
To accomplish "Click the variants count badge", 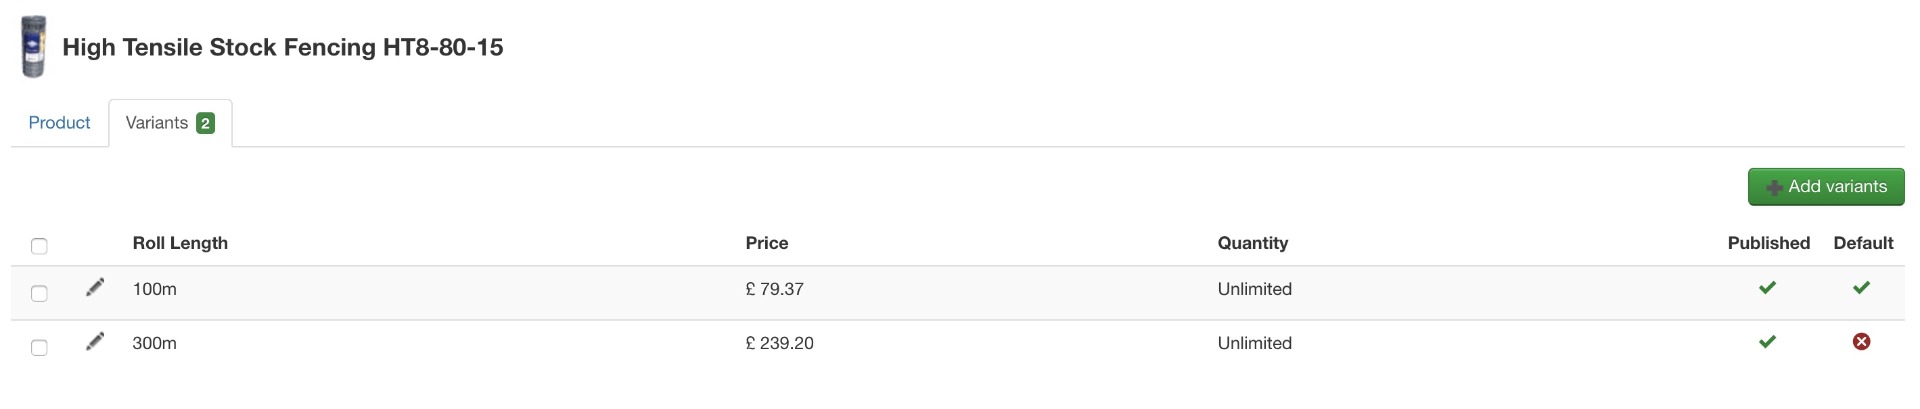I will [205, 123].
